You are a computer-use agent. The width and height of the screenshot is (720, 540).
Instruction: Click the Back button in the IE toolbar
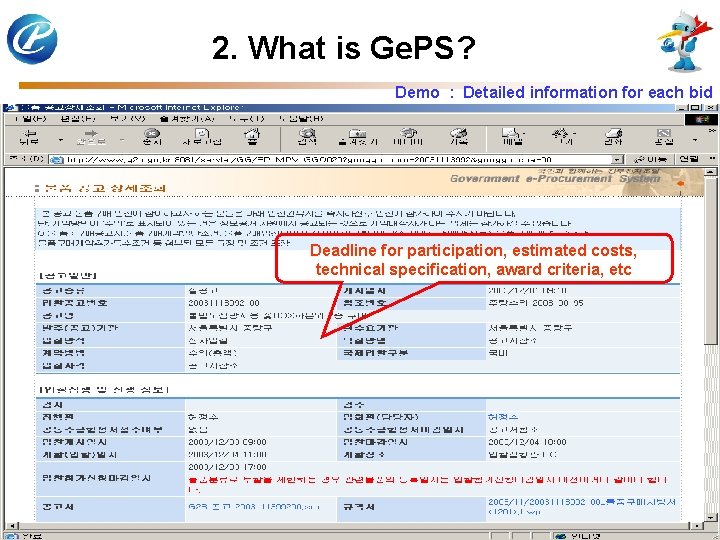click(x=30, y=136)
